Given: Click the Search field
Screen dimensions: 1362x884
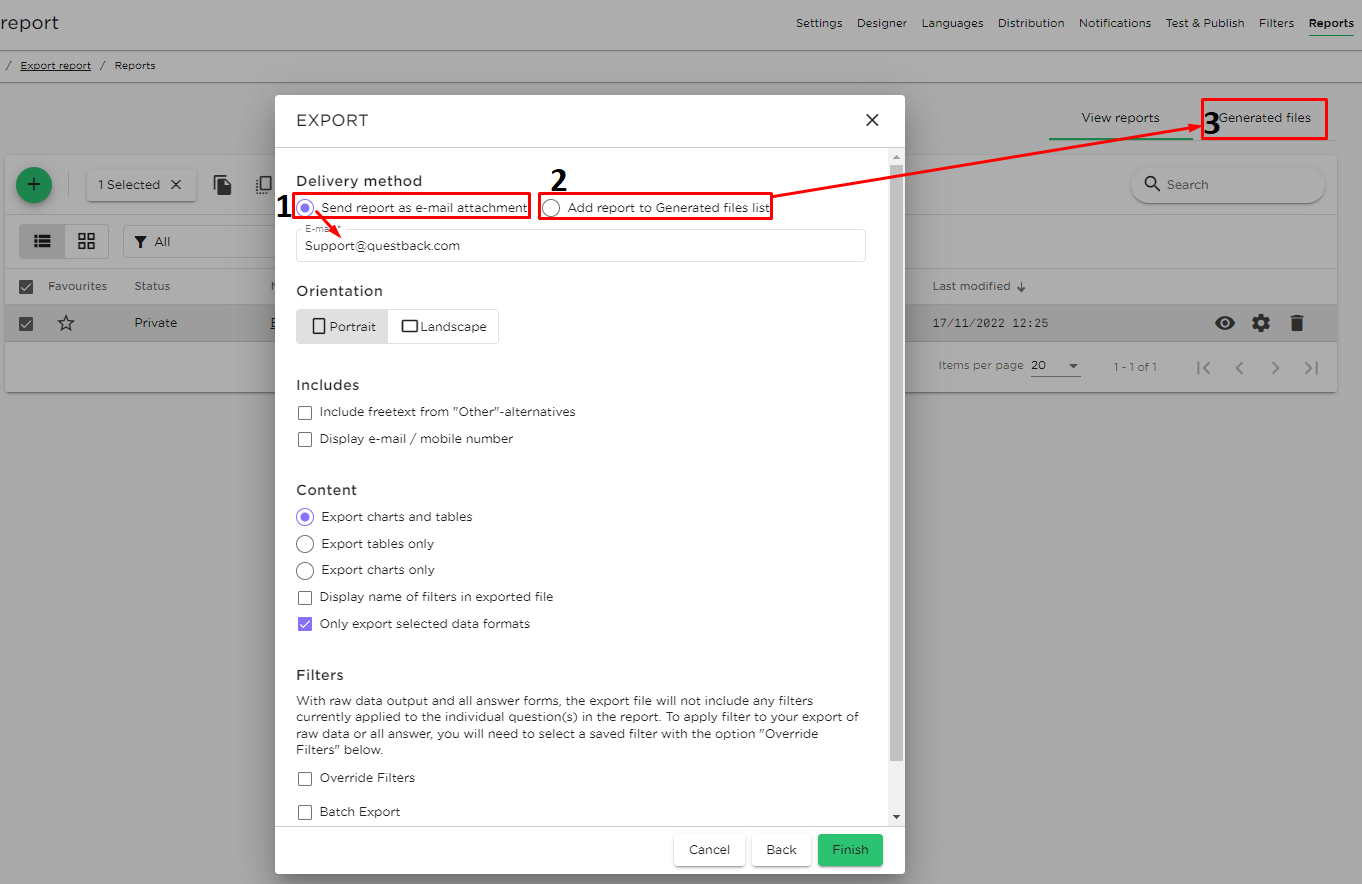Looking at the screenshot, I should 1228,185.
